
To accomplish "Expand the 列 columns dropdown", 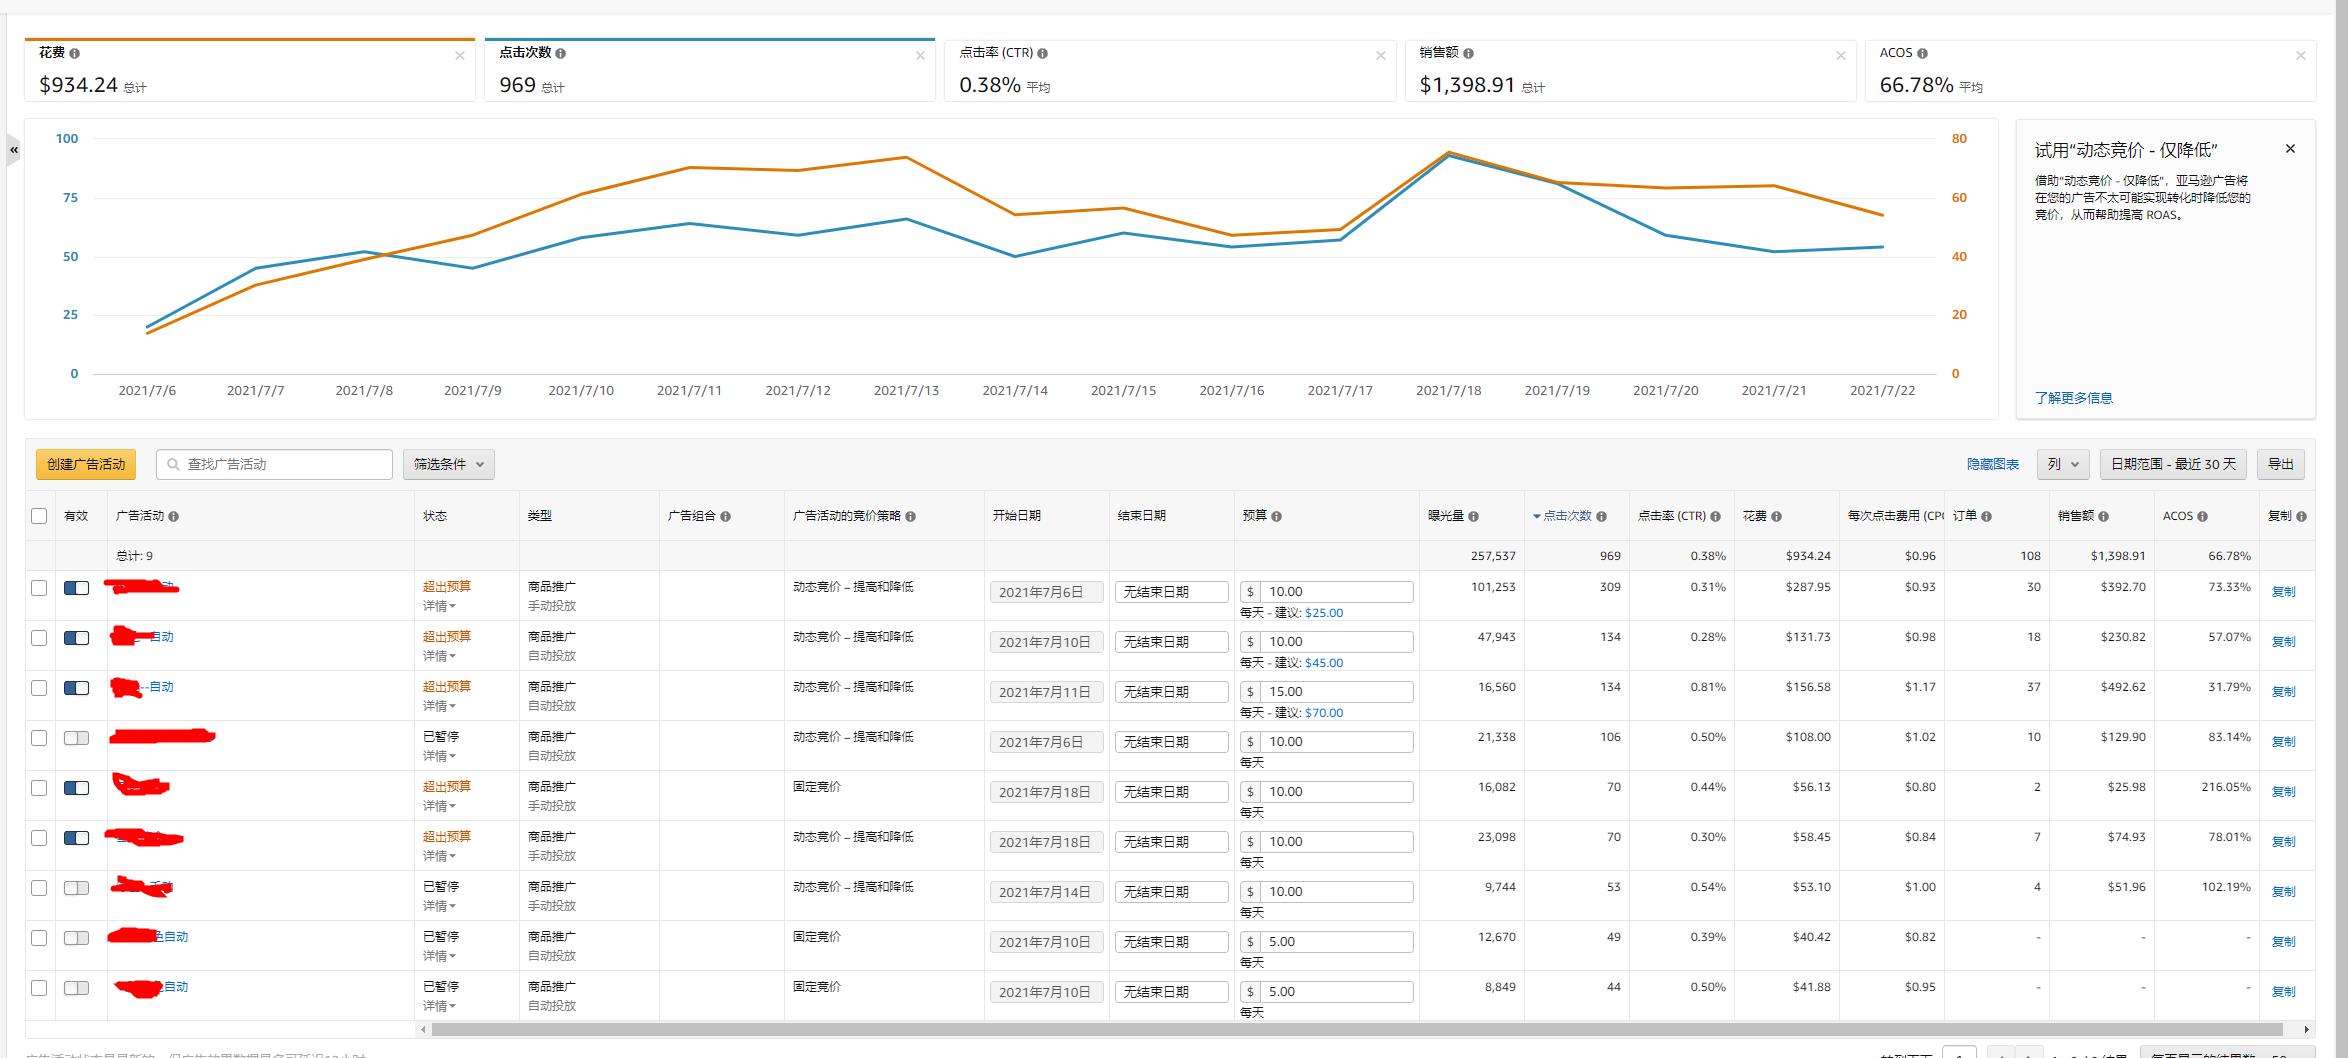I will 2062,465.
